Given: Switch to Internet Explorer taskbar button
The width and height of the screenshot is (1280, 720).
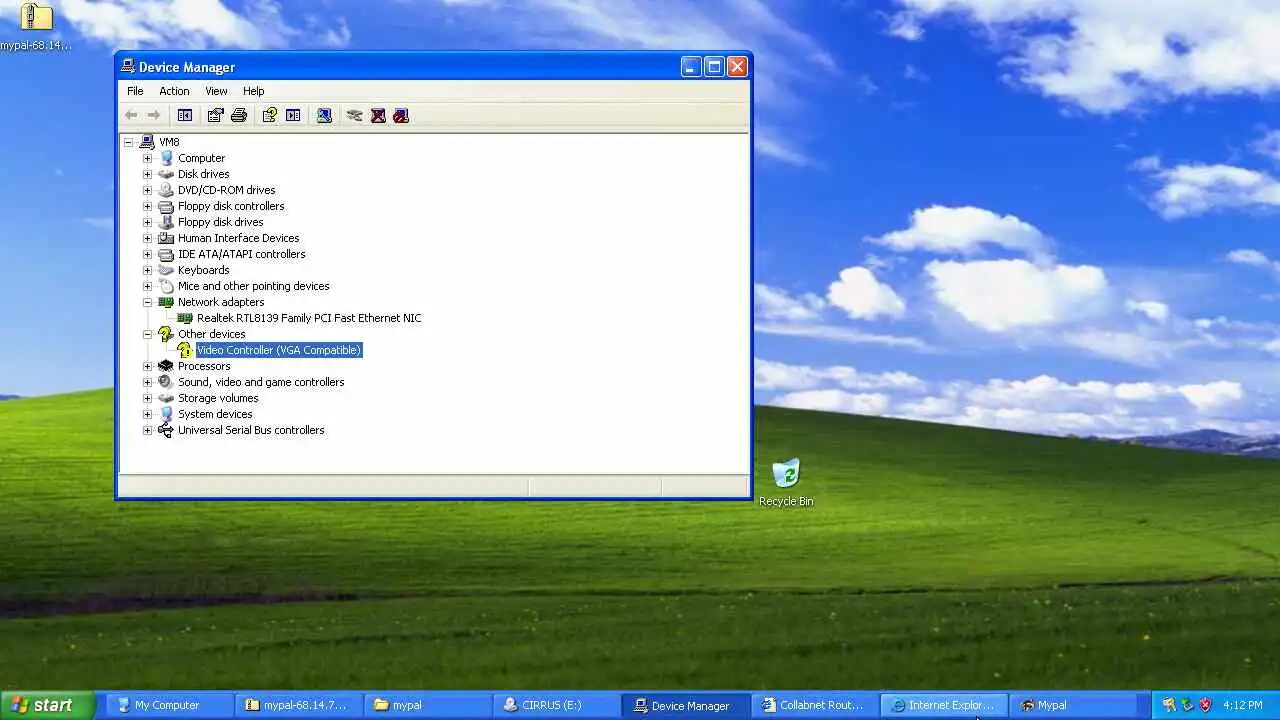Looking at the screenshot, I should (944, 705).
